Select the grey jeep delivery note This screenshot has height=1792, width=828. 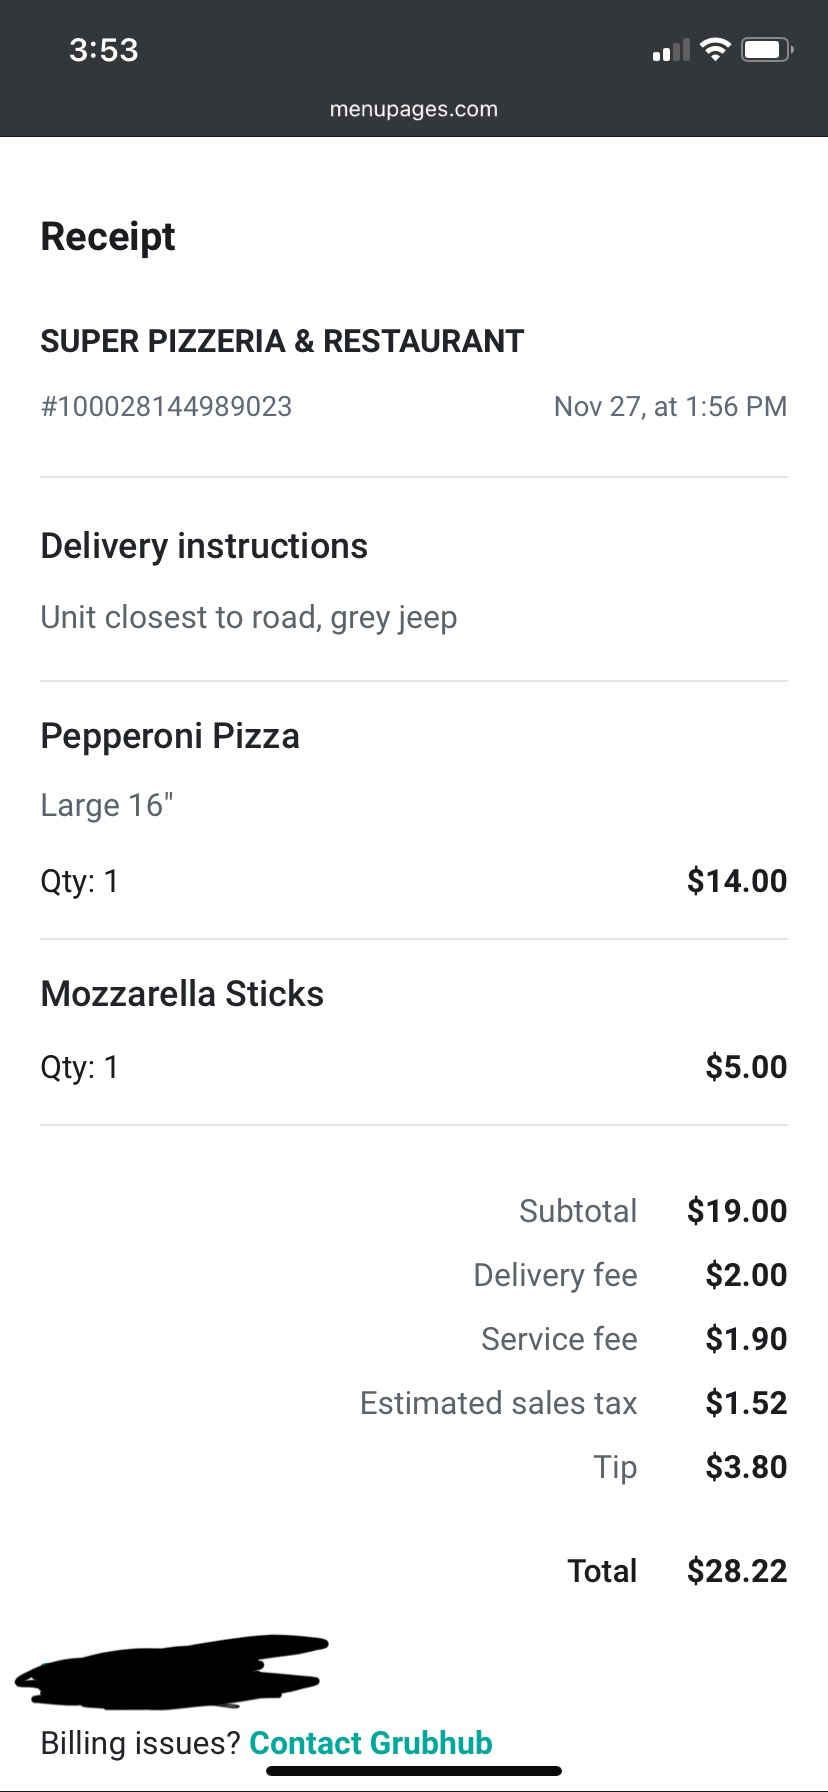pyautogui.click(x=249, y=617)
